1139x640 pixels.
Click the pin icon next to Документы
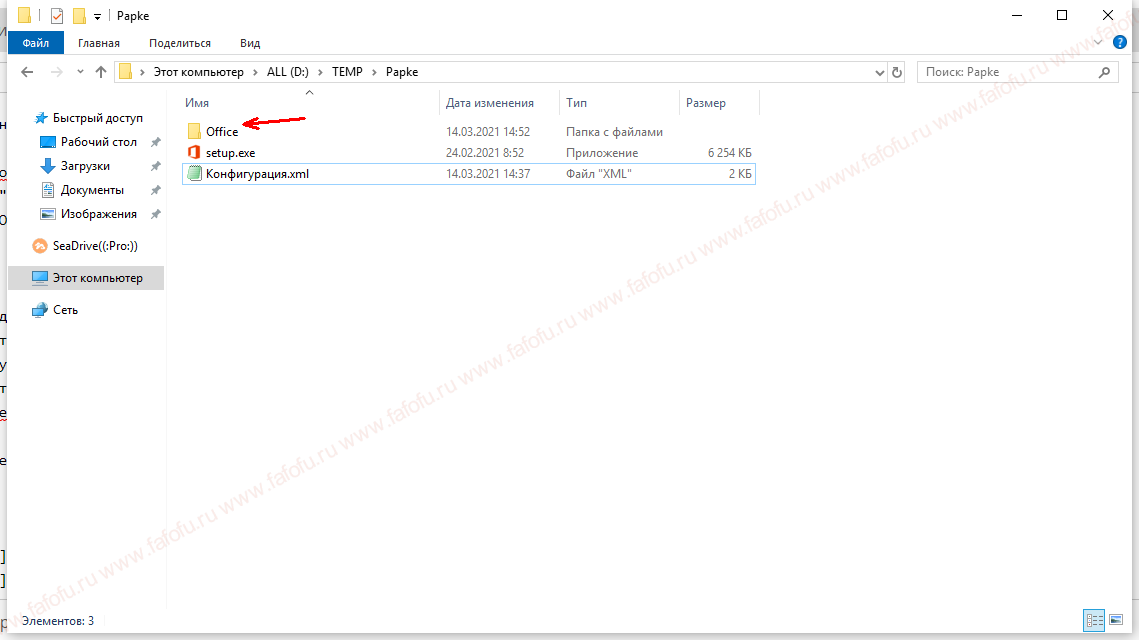[x=155, y=190]
